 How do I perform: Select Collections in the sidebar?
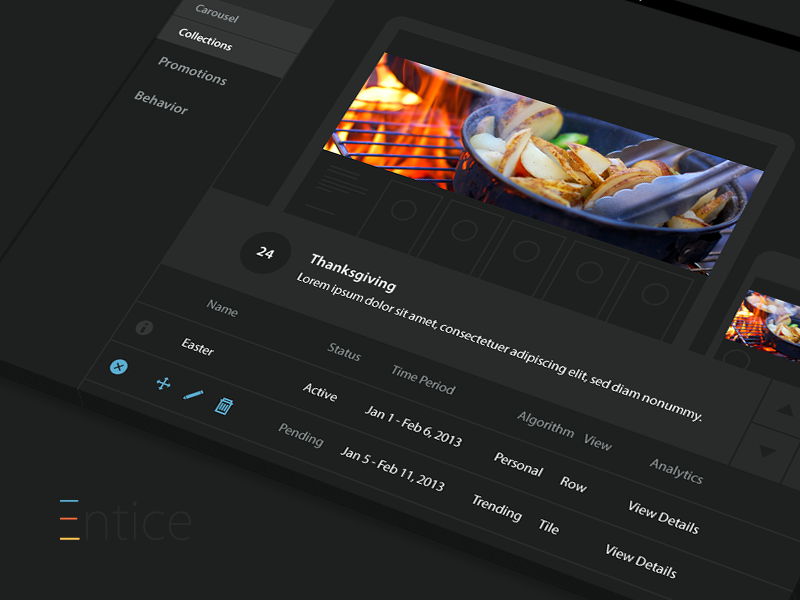coord(205,39)
